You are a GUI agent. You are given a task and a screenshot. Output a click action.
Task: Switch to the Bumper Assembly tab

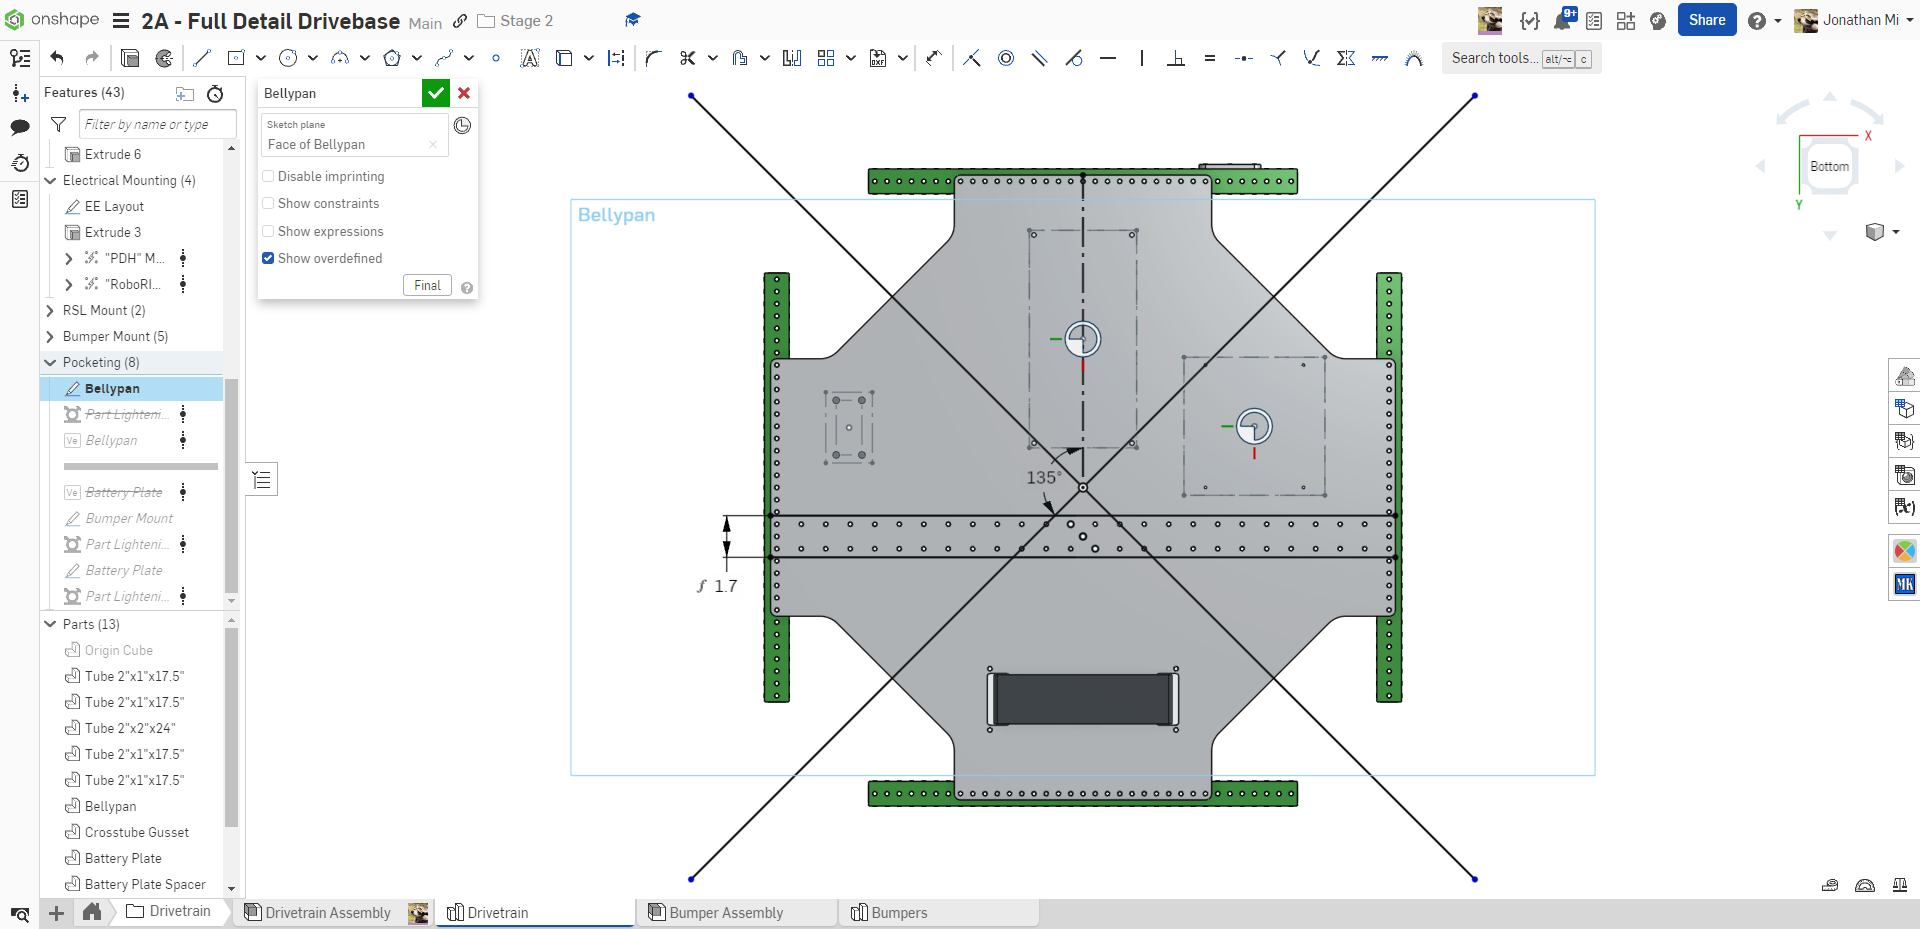point(726,913)
